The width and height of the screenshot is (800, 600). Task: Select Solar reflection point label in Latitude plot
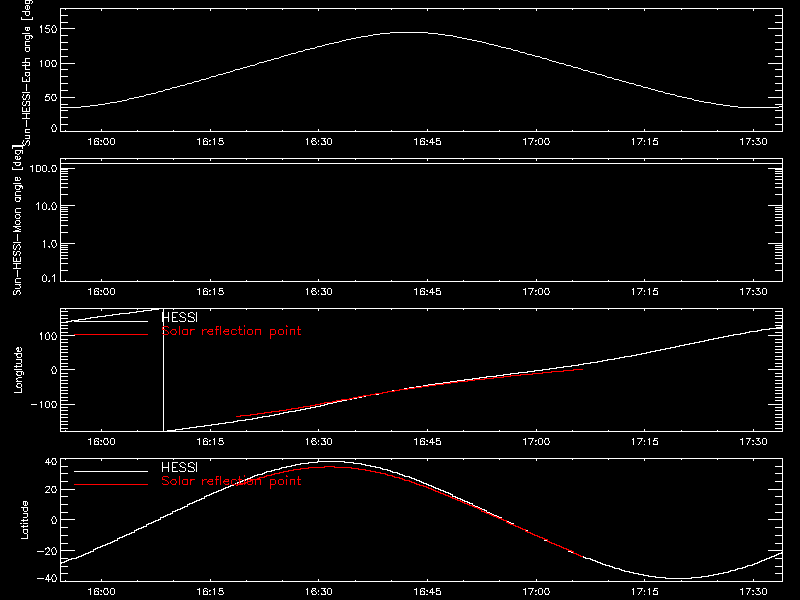(232, 481)
